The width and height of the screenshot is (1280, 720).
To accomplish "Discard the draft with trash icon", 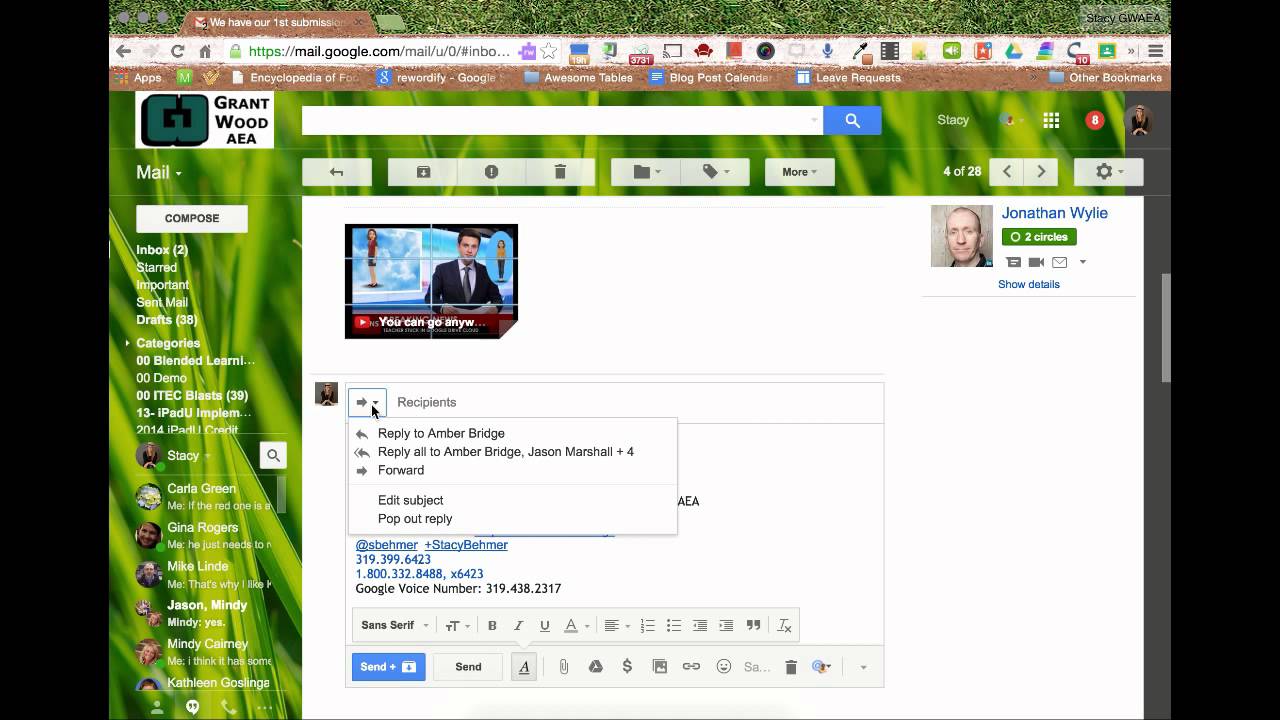I will pyautogui.click(x=791, y=667).
